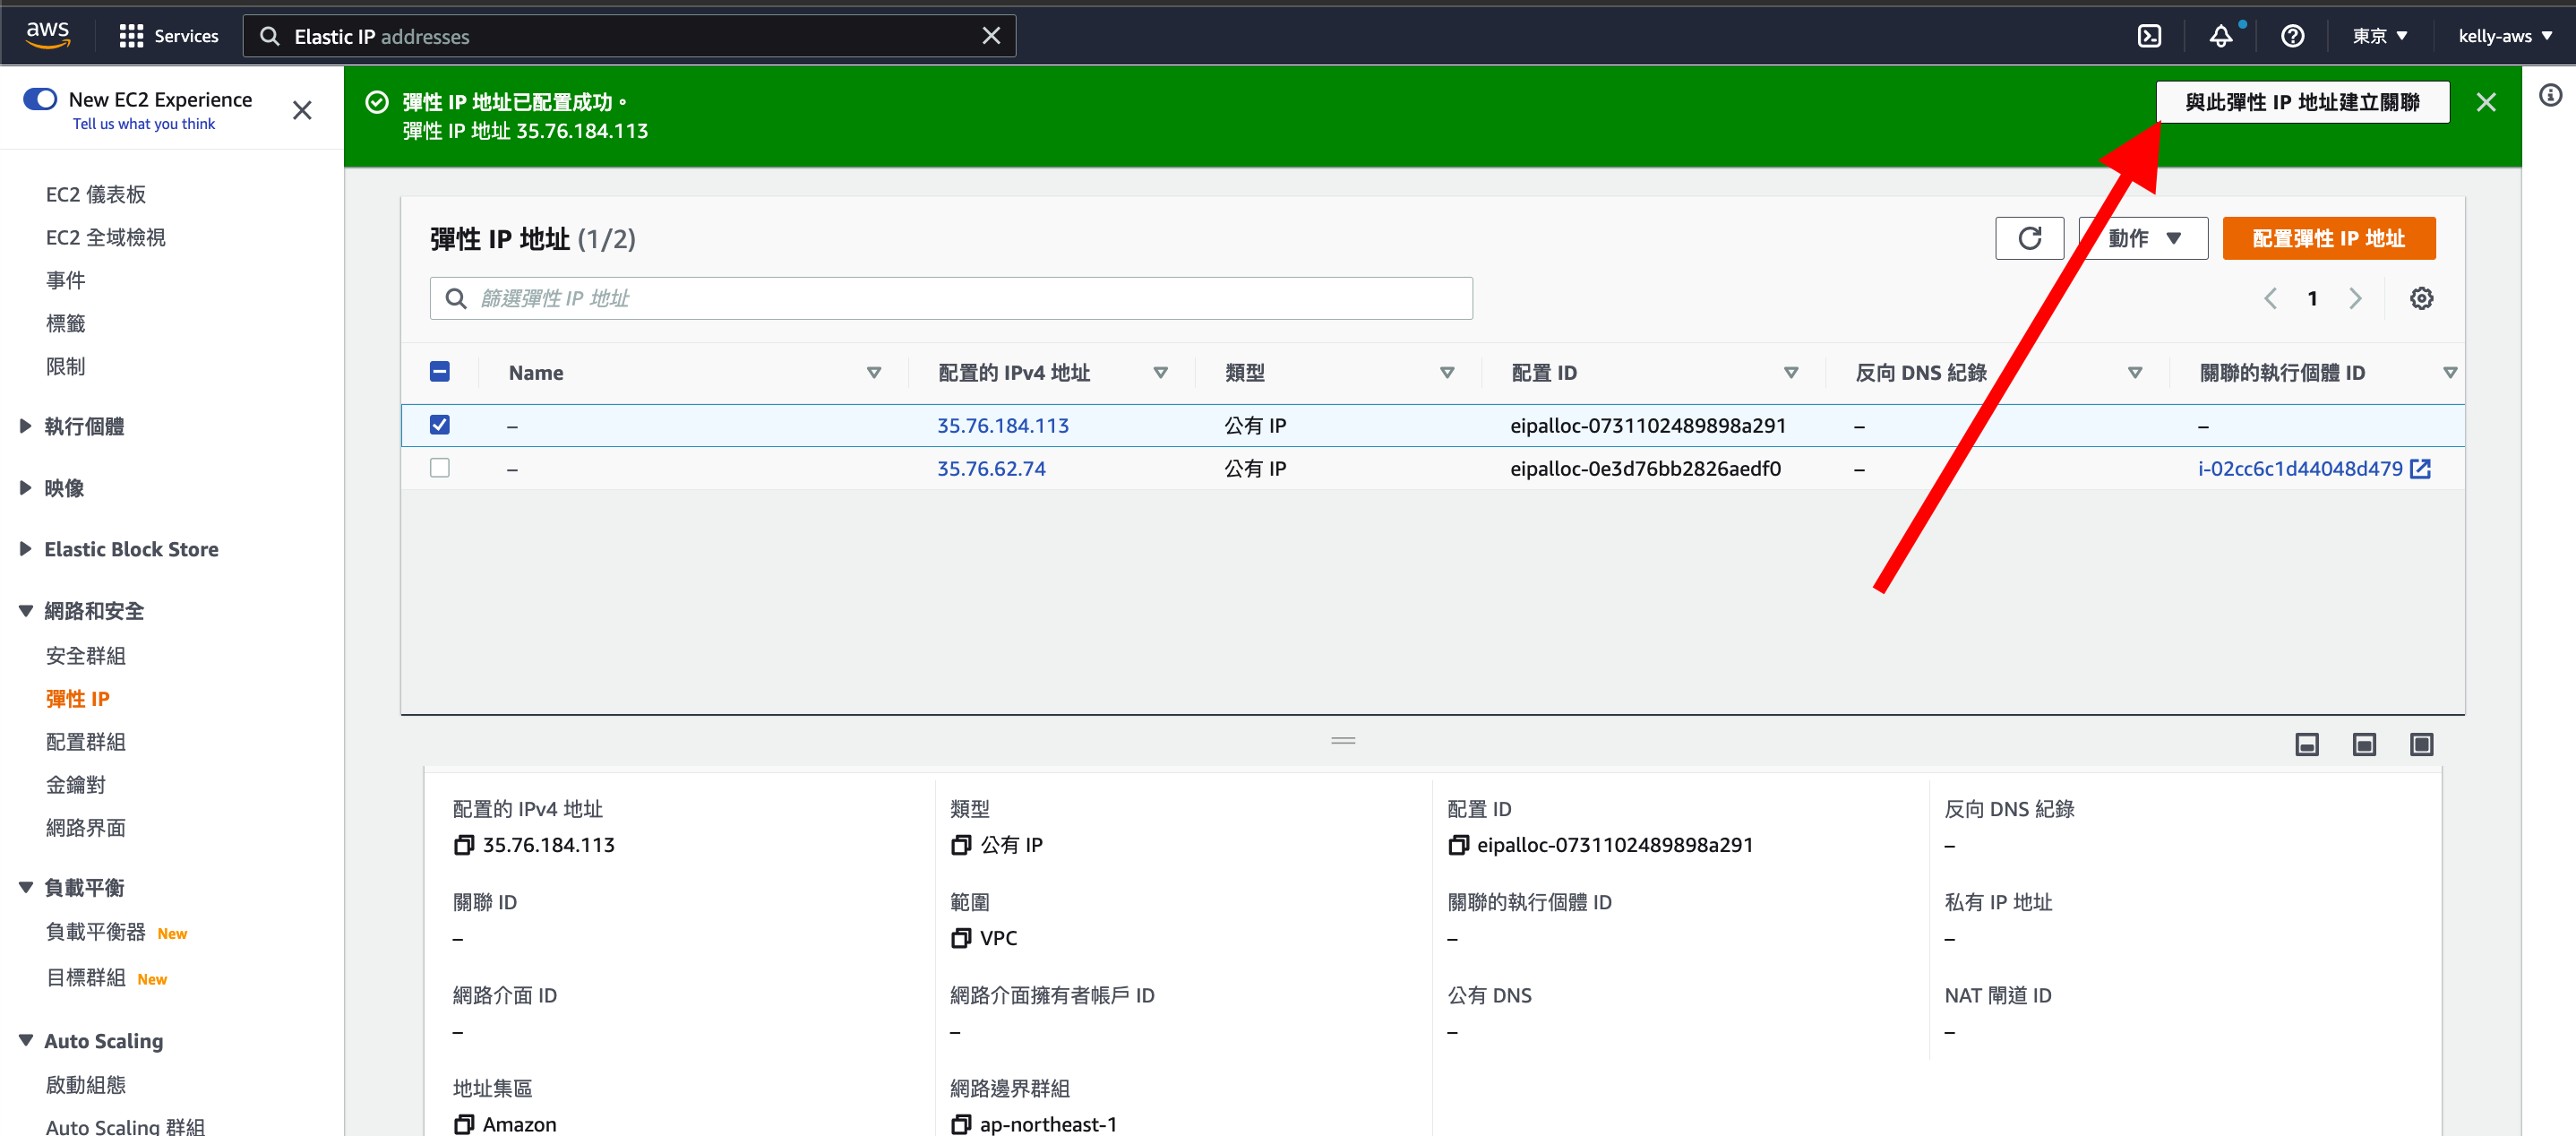This screenshot has width=2576, height=1136.
Task: Focus the top AWS search bar
Action: click(x=629, y=36)
